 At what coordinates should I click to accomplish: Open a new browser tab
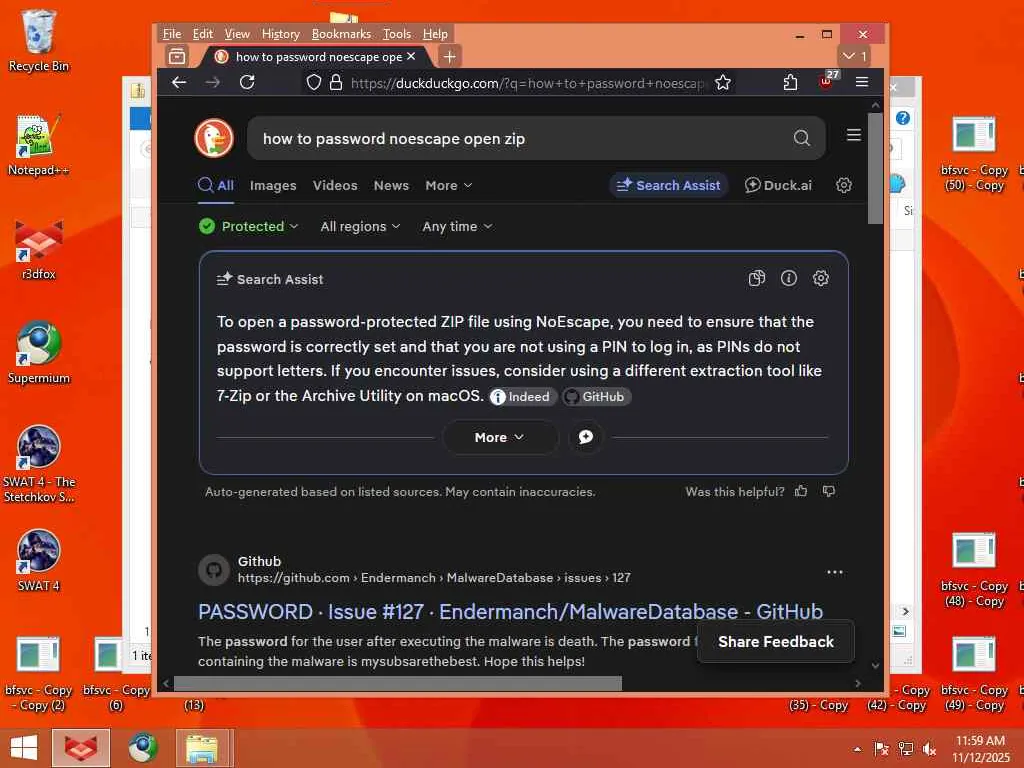[x=449, y=57]
